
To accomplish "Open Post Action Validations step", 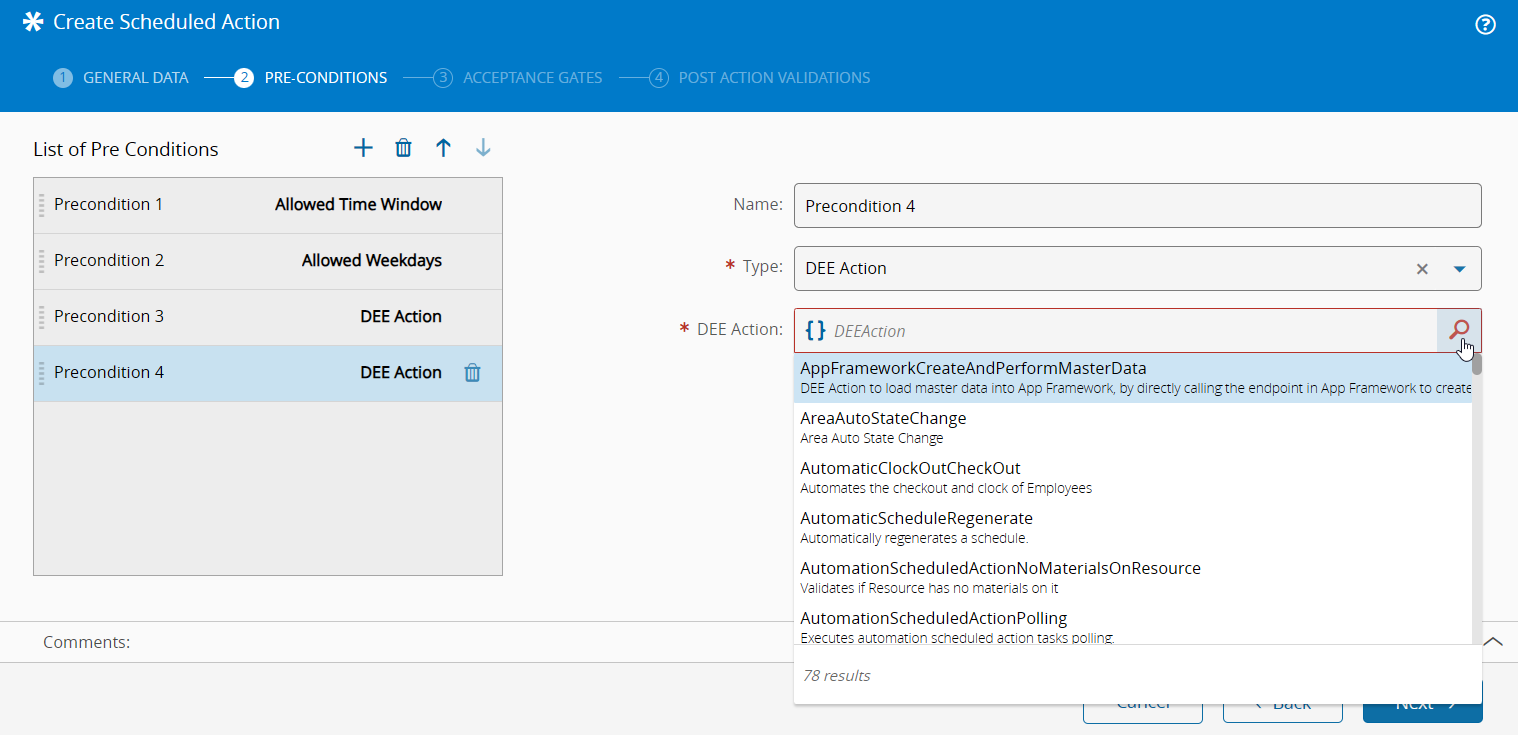I will [x=773, y=78].
